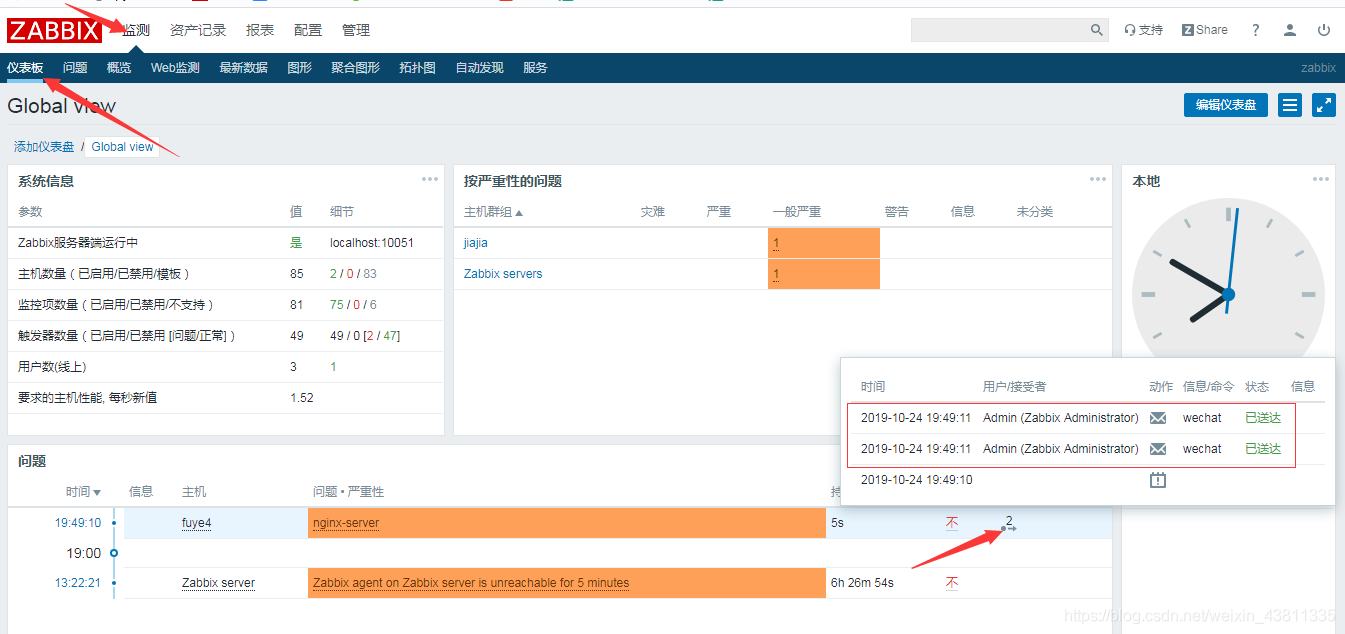Open the jiajia host group link
1345x634 pixels.
click(476, 243)
